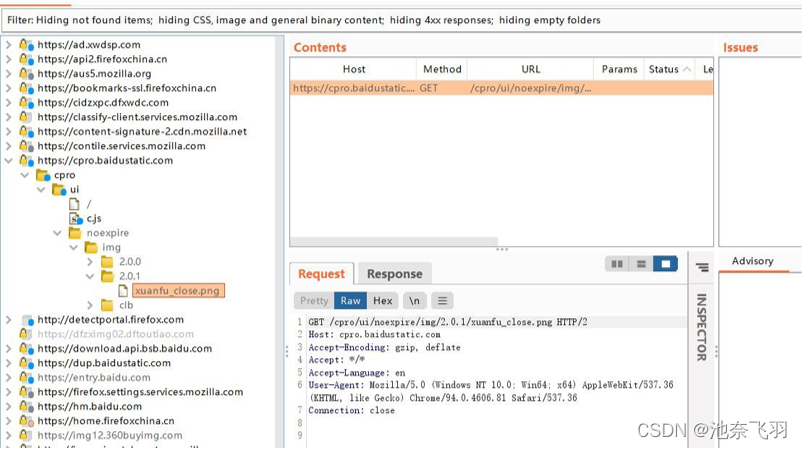
Task: Sort contents by the Status column
Action: pos(669,69)
